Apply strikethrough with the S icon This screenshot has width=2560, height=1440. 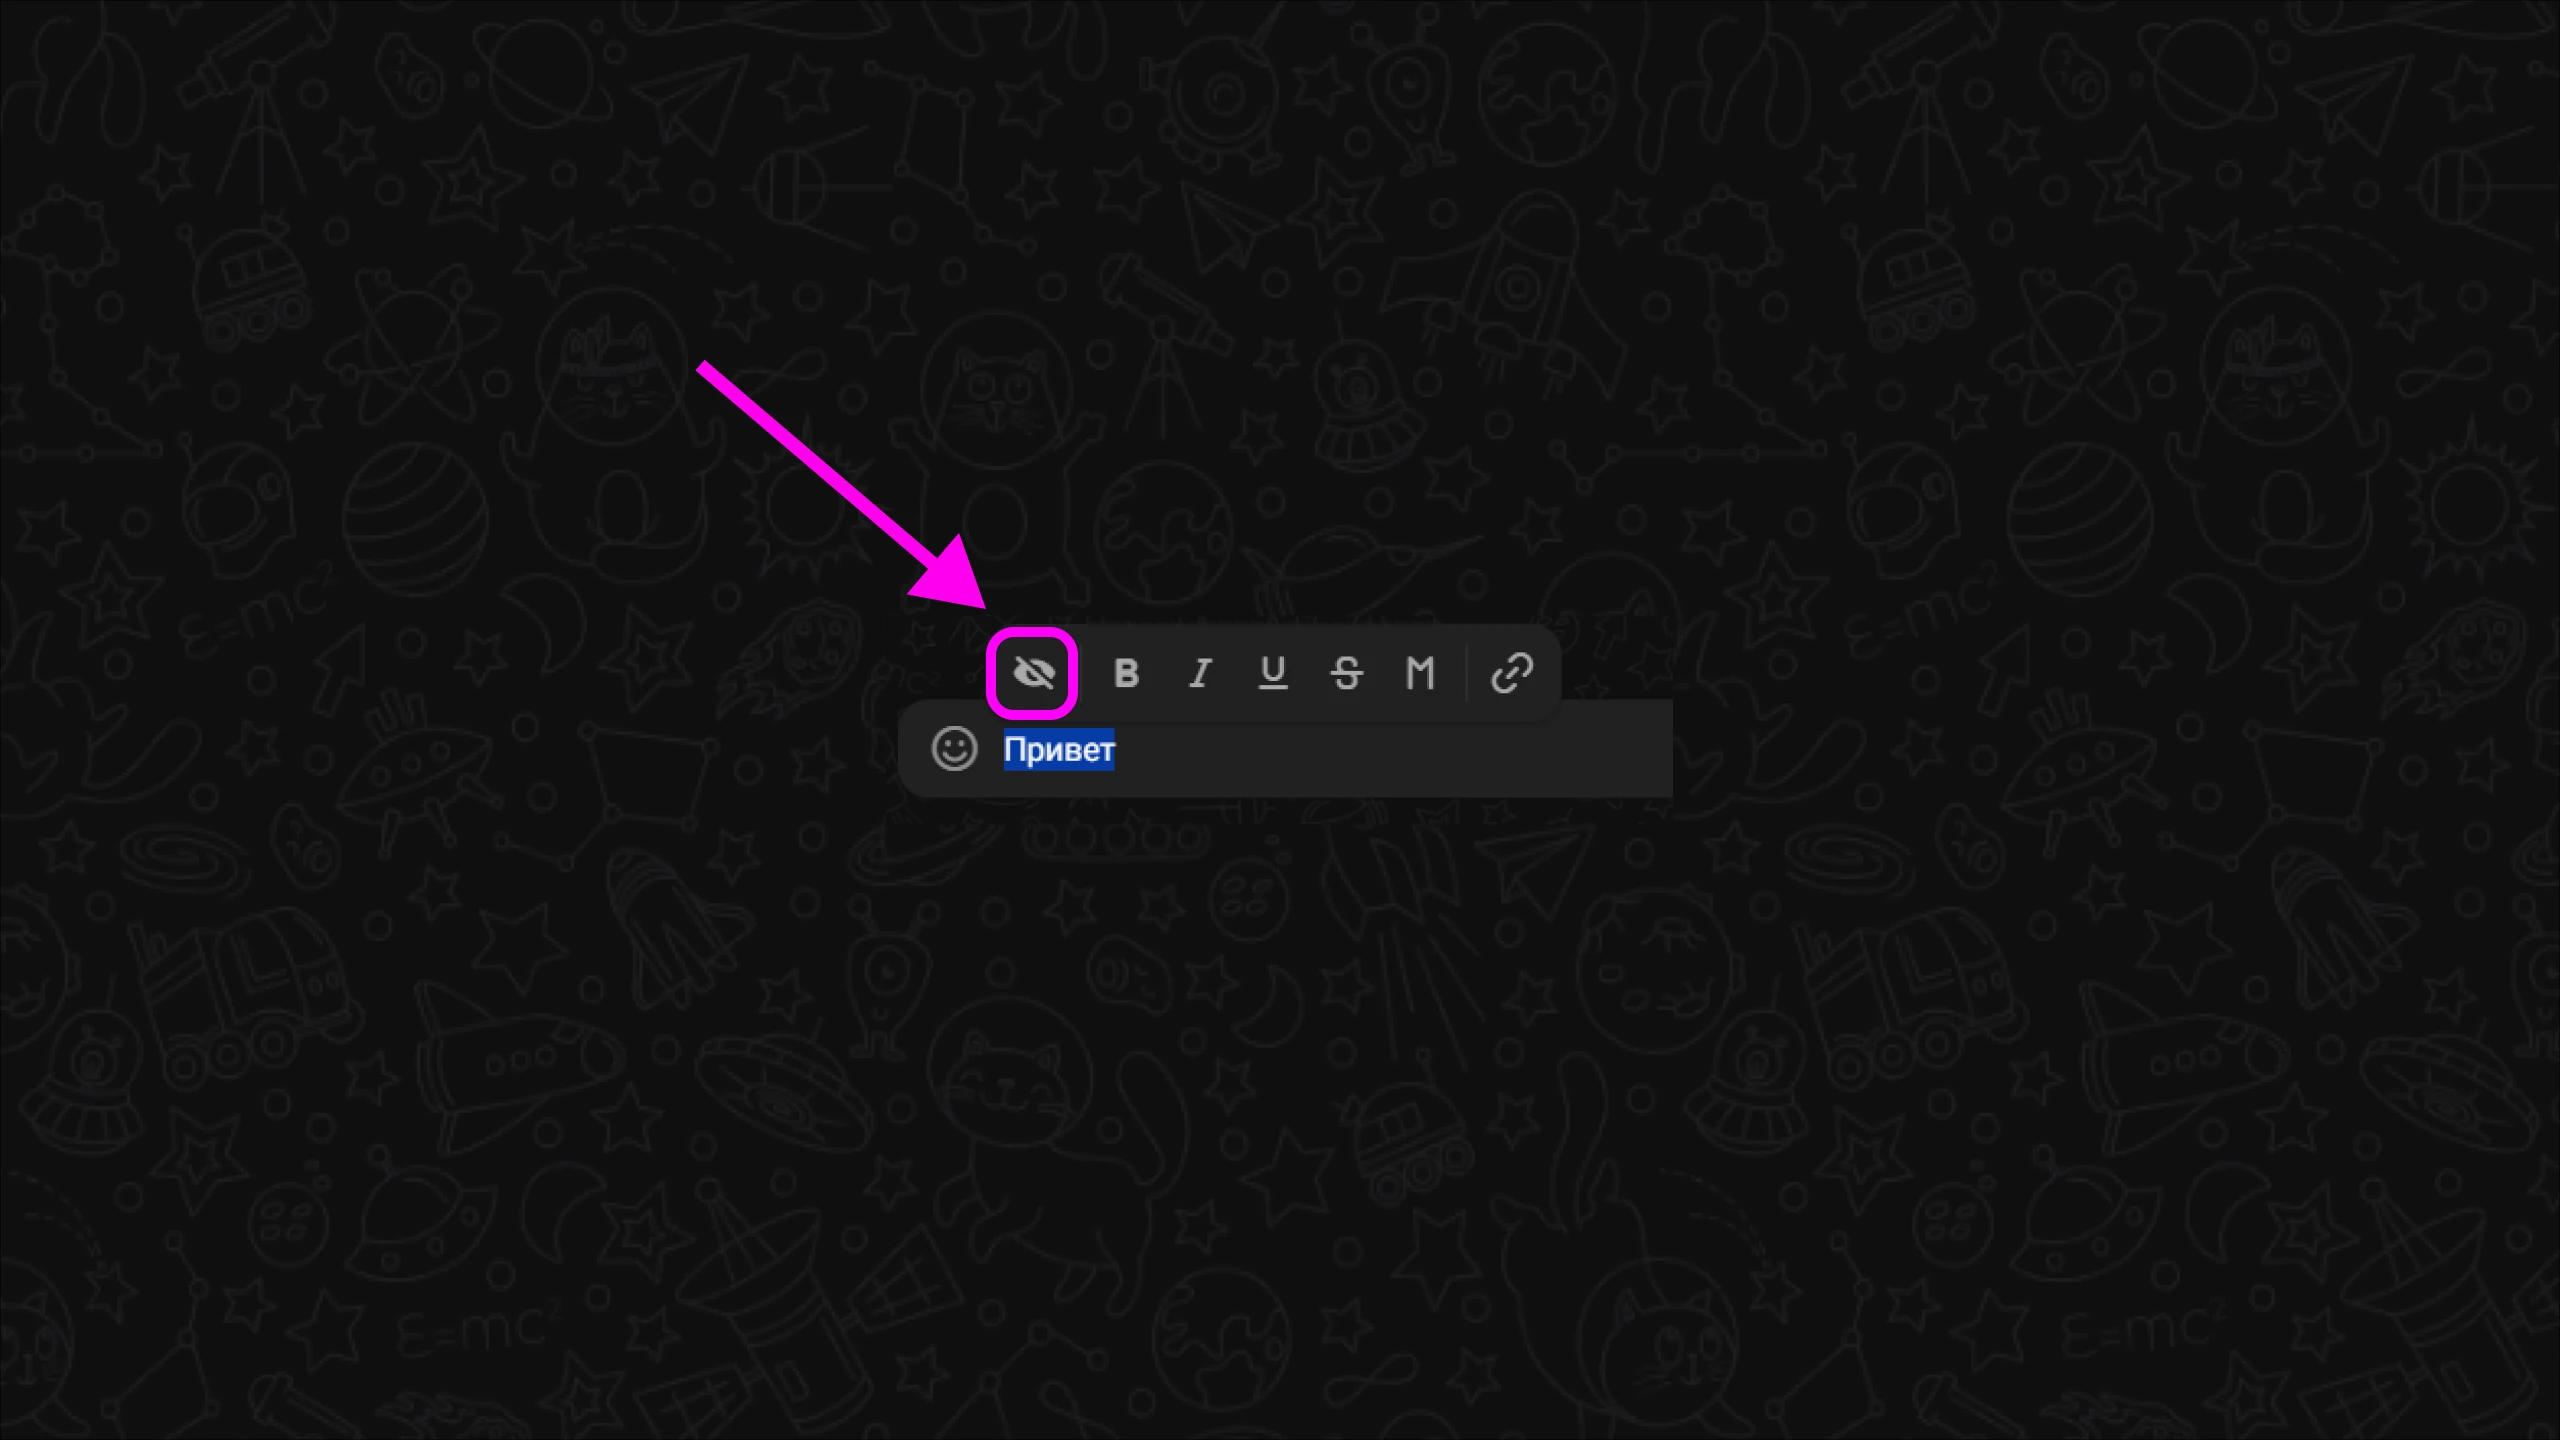[1347, 673]
